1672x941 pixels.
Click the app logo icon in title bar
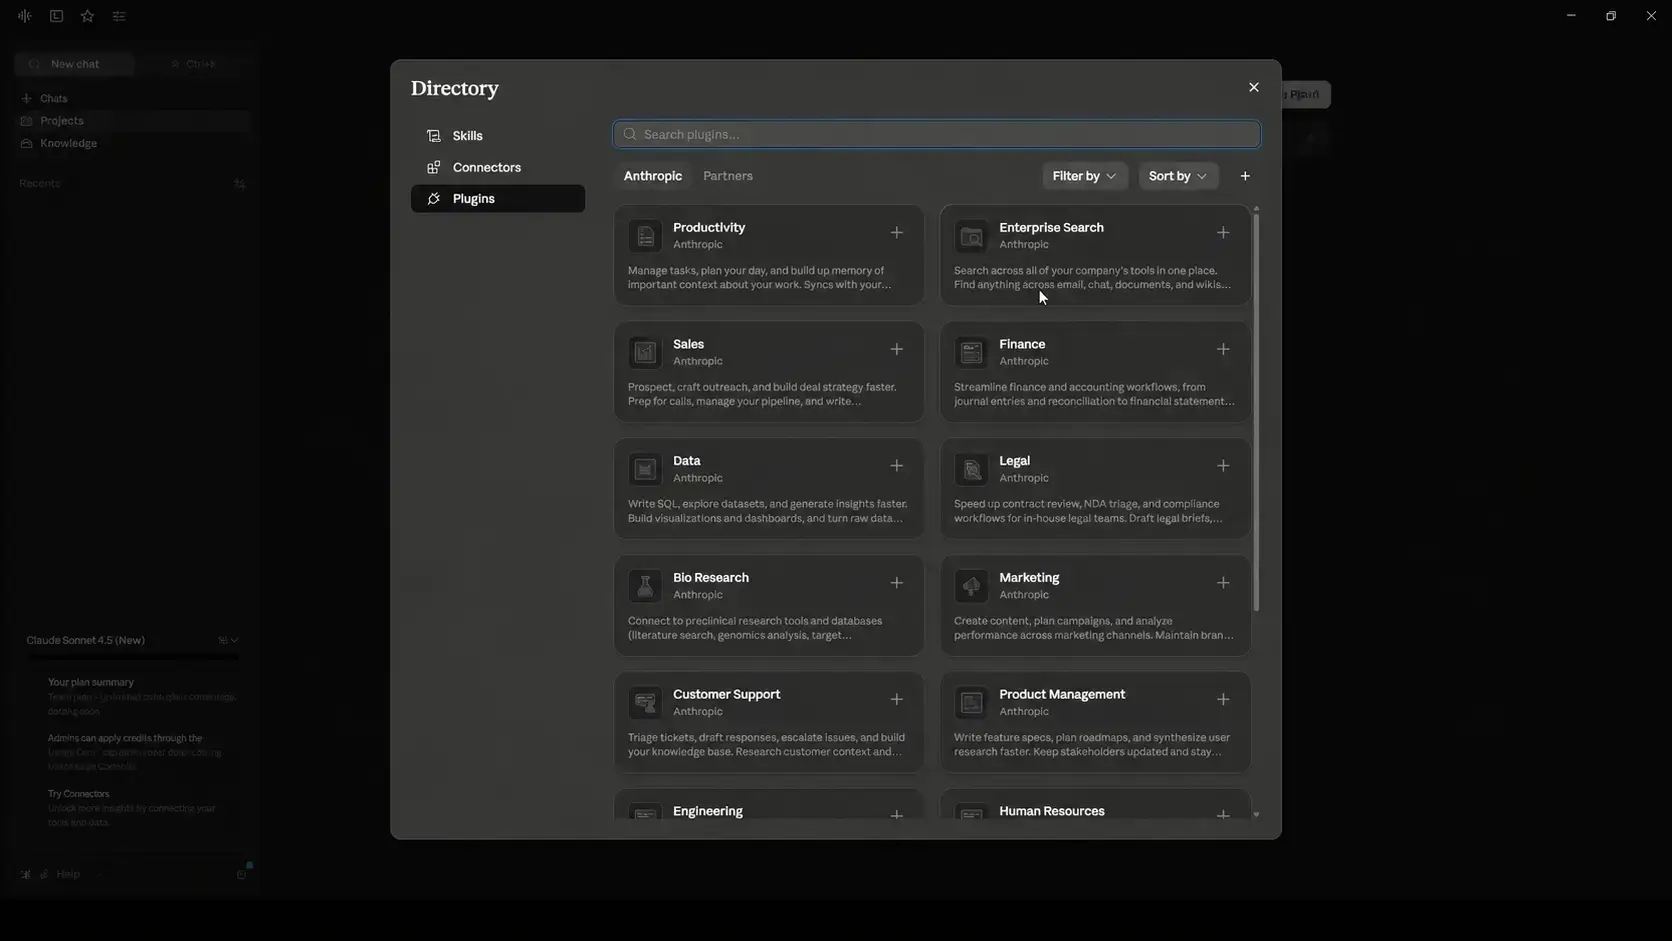pos(25,16)
